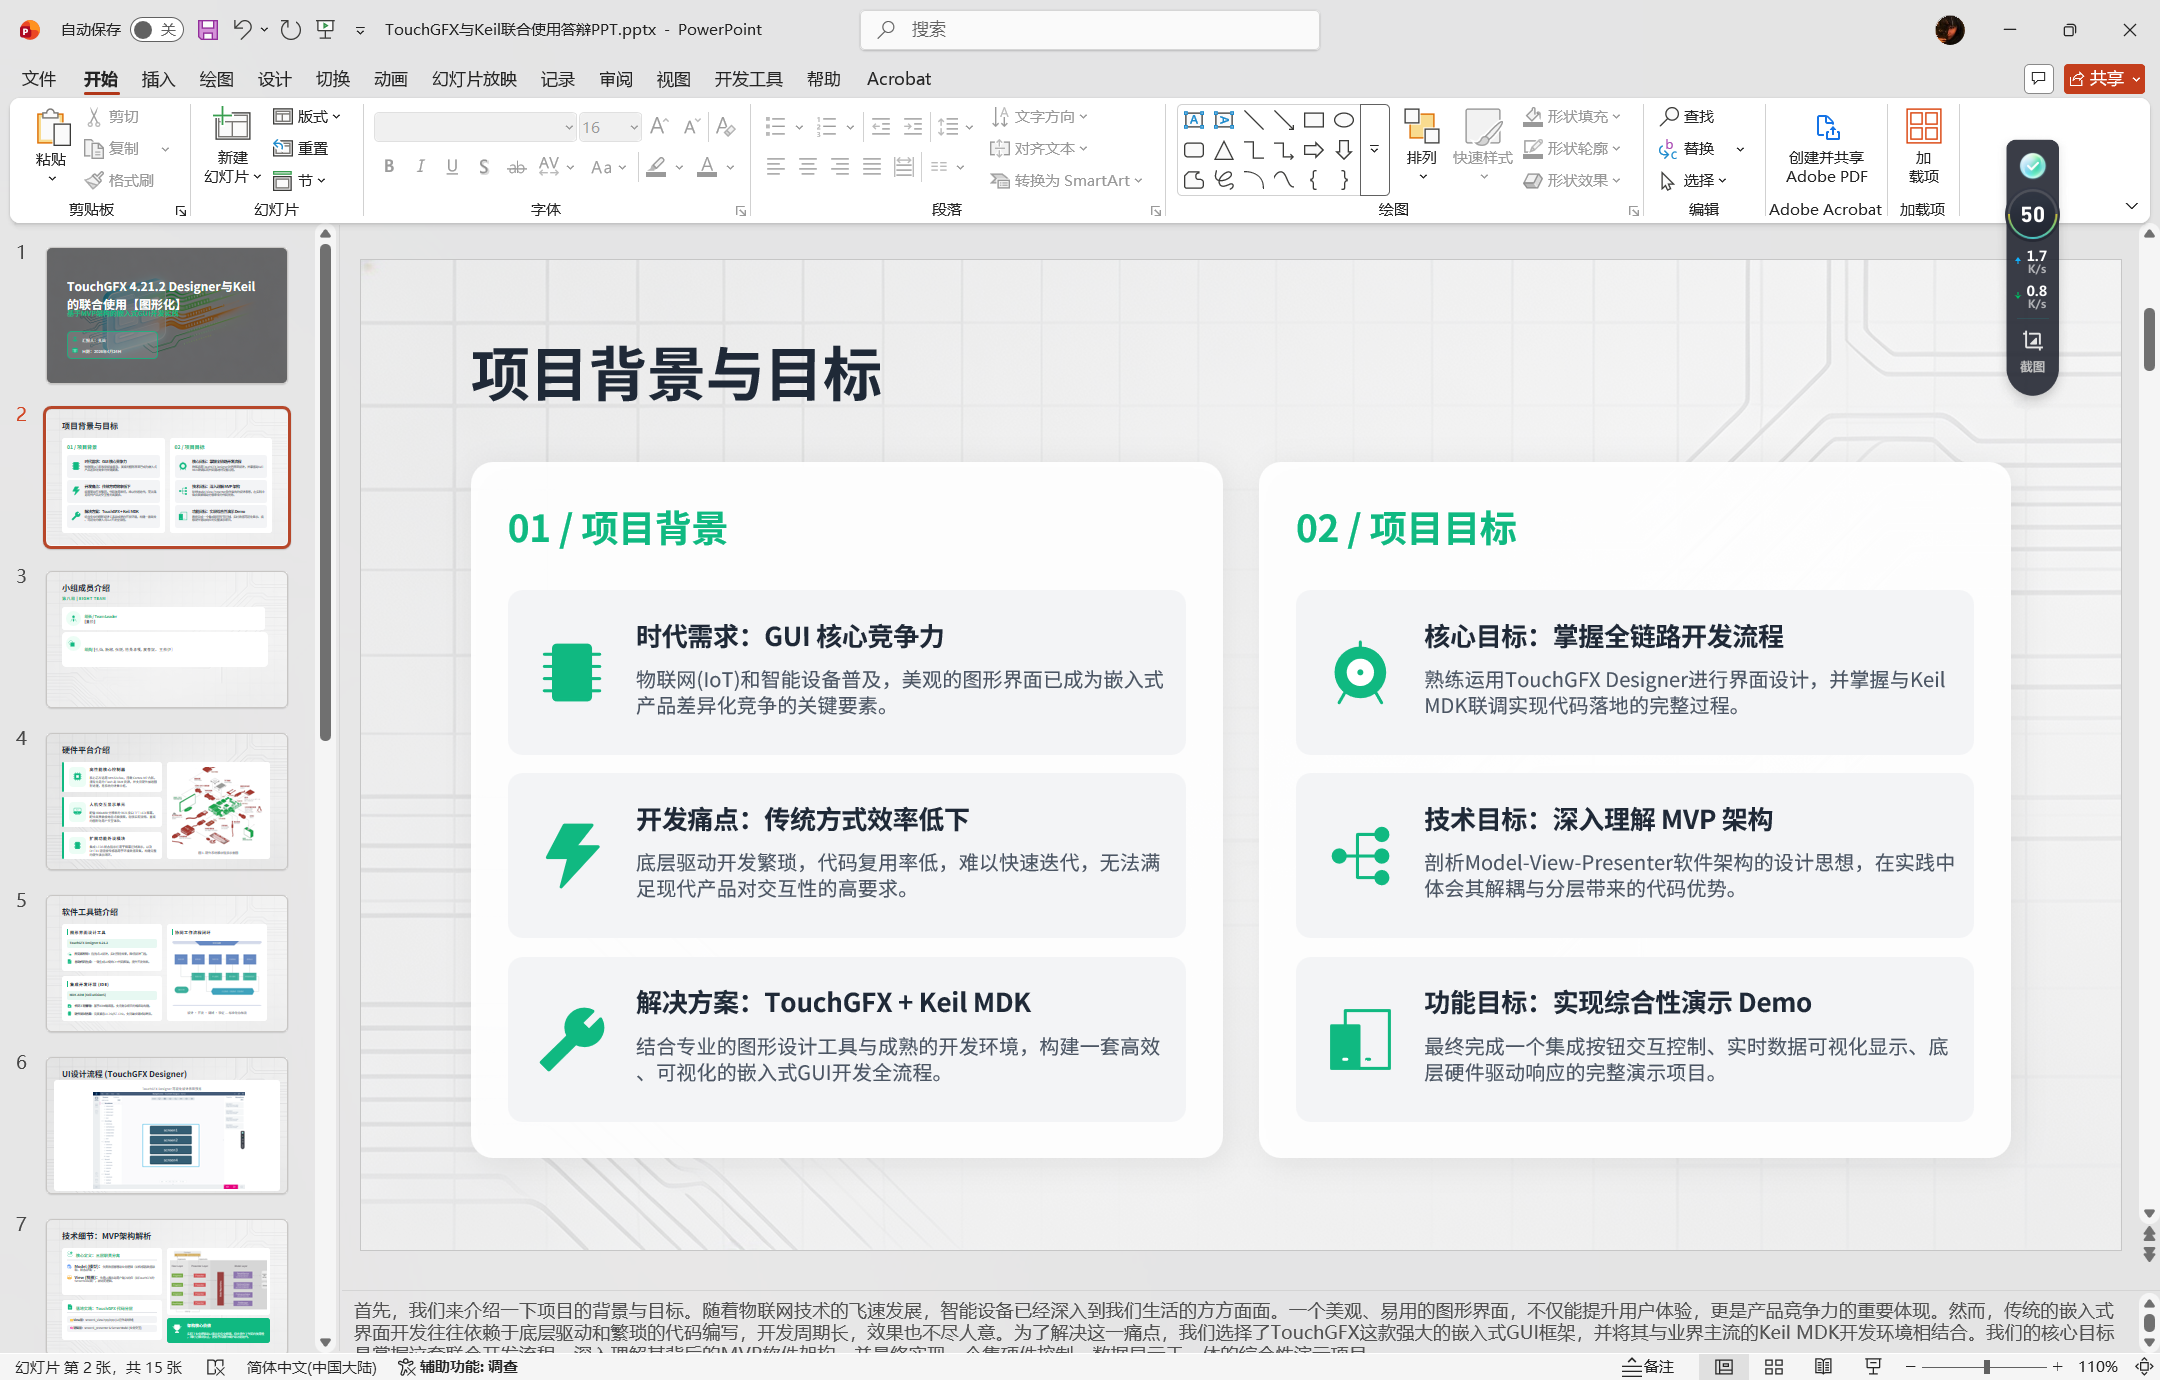Click the Undo arrow icon
The width and height of the screenshot is (2160, 1380).
click(x=242, y=30)
